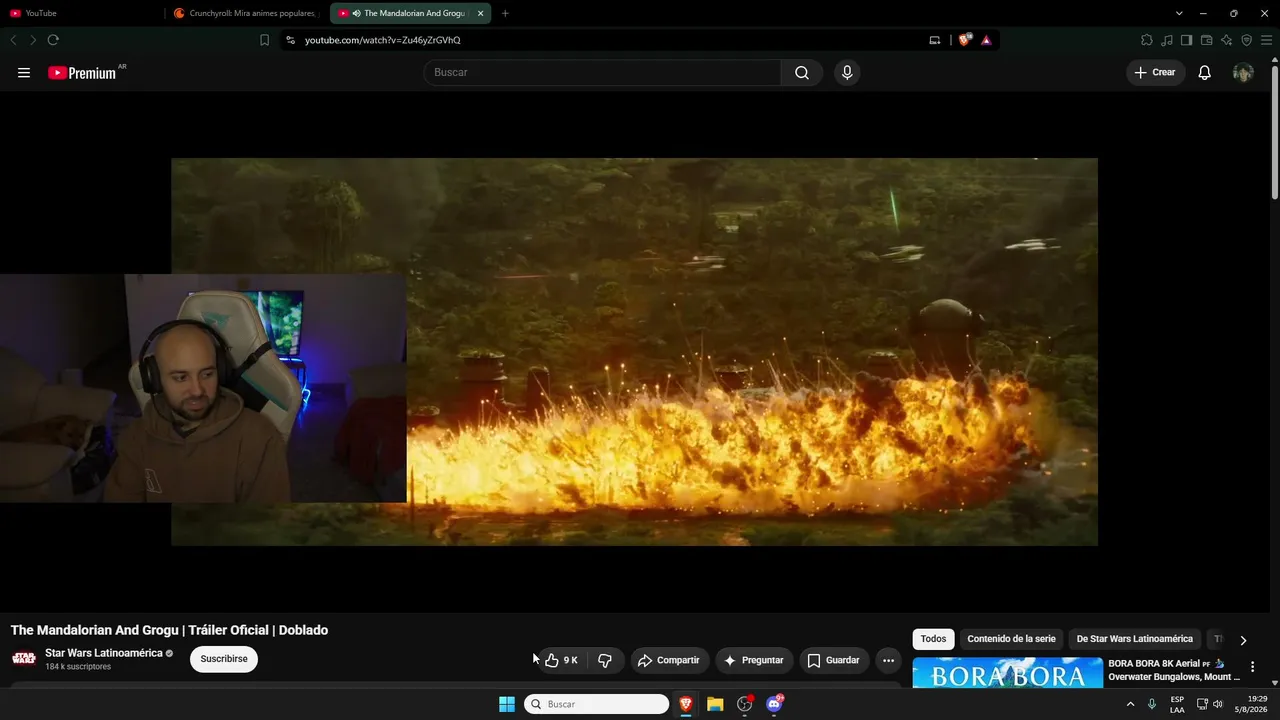Image resolution: width=1280 pixels, height=720 pixels.
Task: Reload the page in the browser
Action: (x=53, y=40)
